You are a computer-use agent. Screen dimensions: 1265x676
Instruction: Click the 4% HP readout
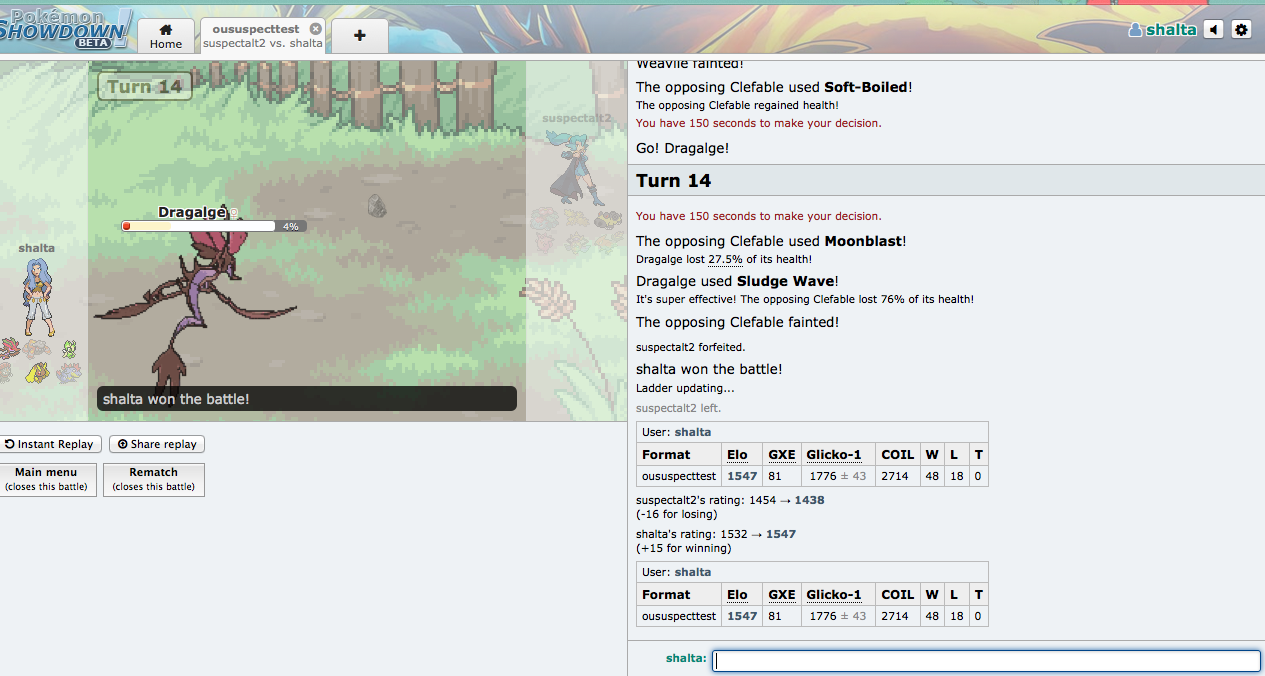pyautogui.click(x=291, y=227)
